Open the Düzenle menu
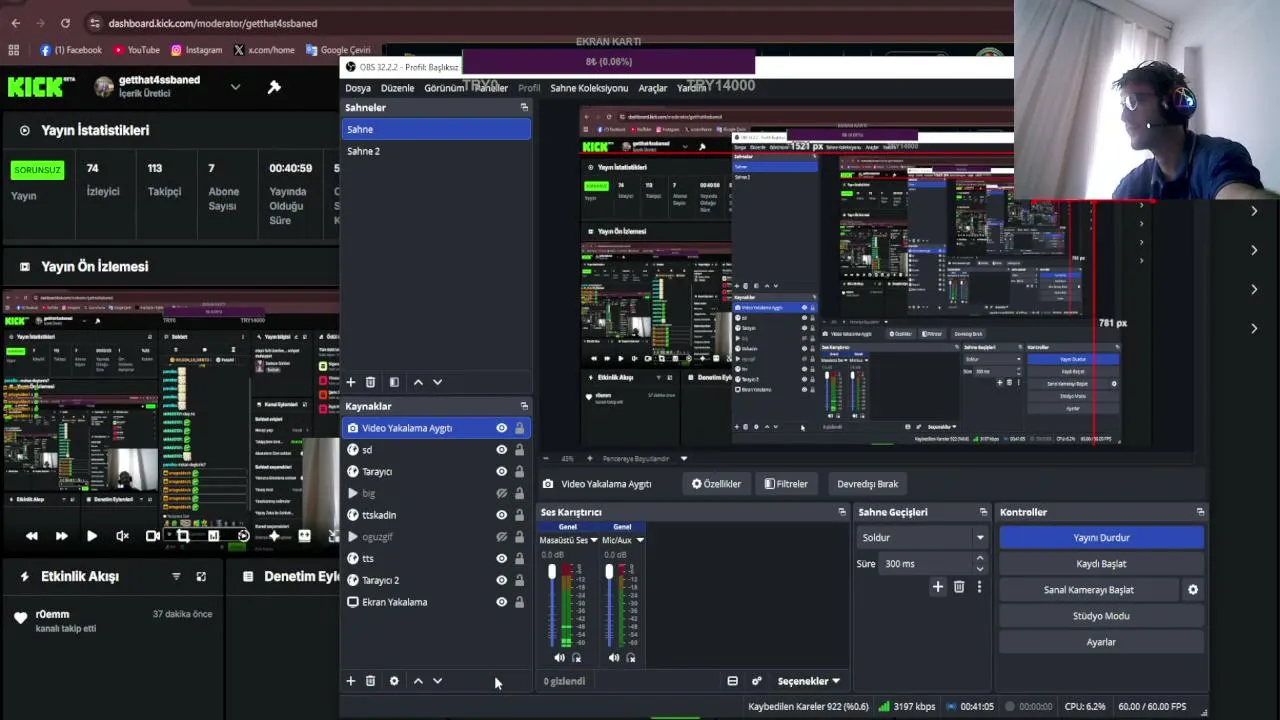This screenshot has width=1280, height=720. point(398,88)
